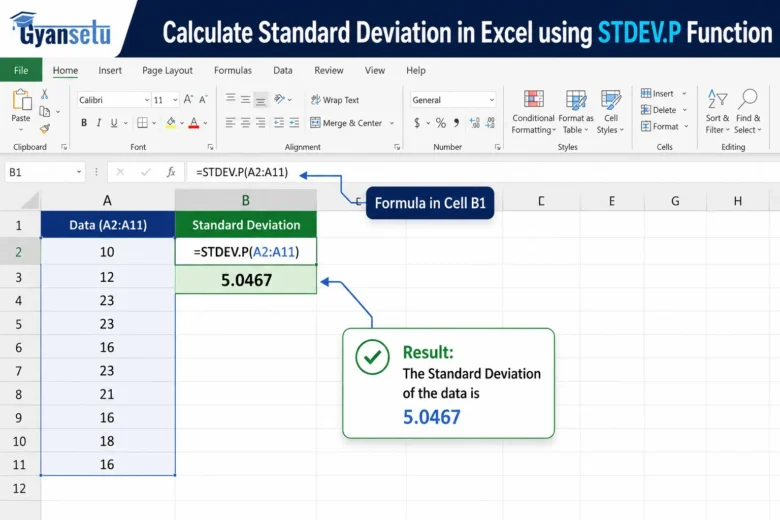Open the Font group dialog launcher
Screen dimensions: 780x520
pos(210,147)
